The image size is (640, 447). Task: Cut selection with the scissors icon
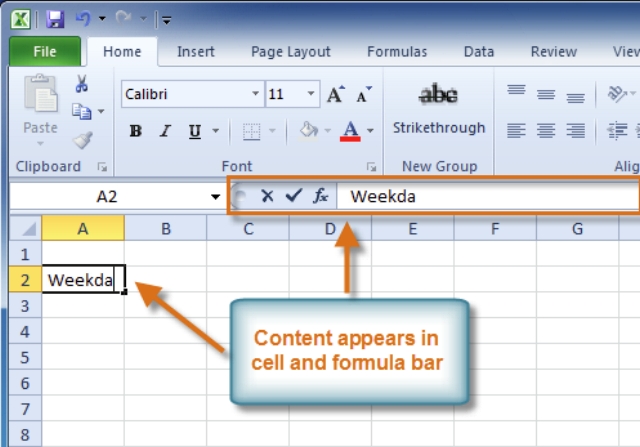pos(82,84)
